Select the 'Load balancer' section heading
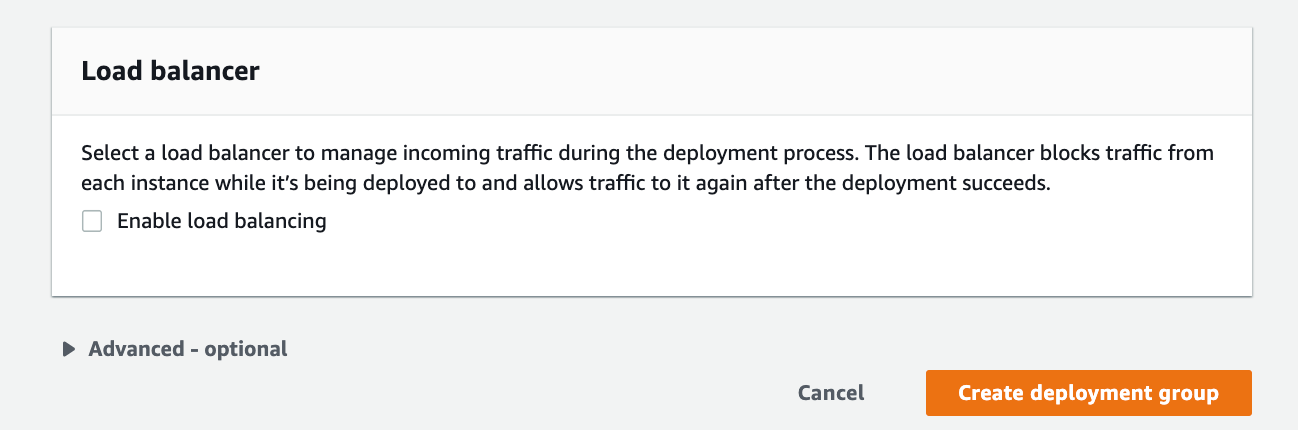This screenshot has width=1298, height=430. pos(170,71)
